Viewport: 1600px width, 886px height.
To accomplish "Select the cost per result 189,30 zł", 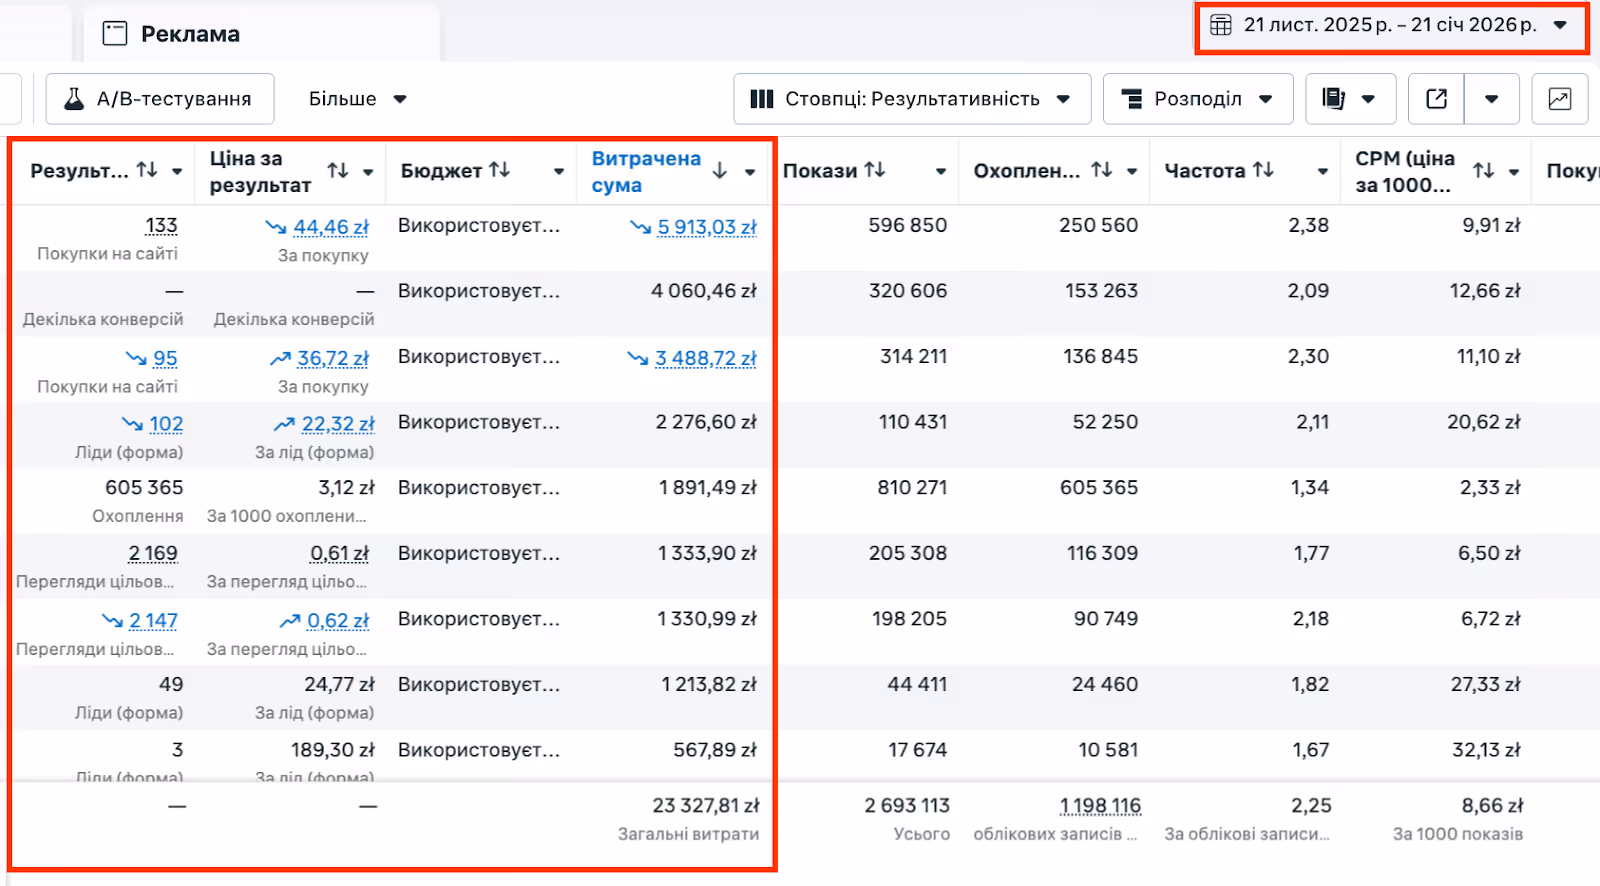I will click(x=333, y=750).
